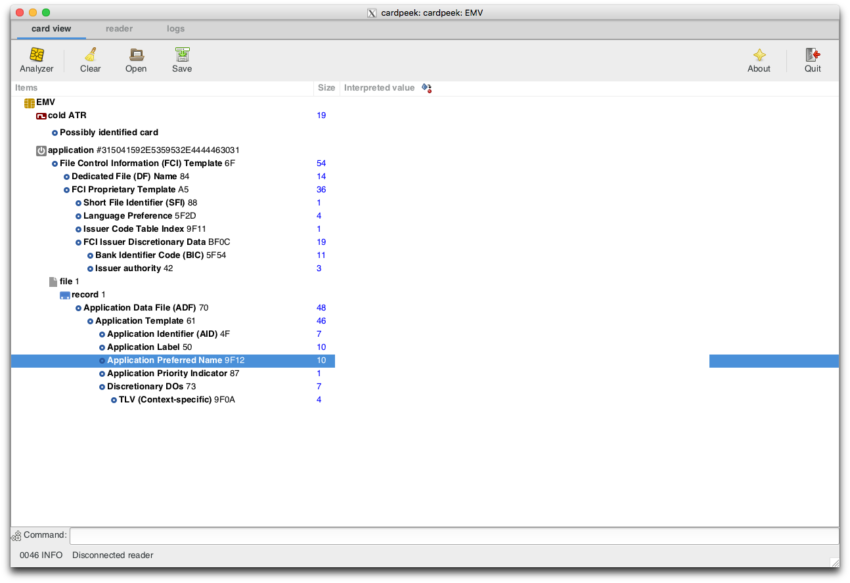Click bullet icon of Application Data File
Viewport: 850px width, 583px height.
coord(78,308)
